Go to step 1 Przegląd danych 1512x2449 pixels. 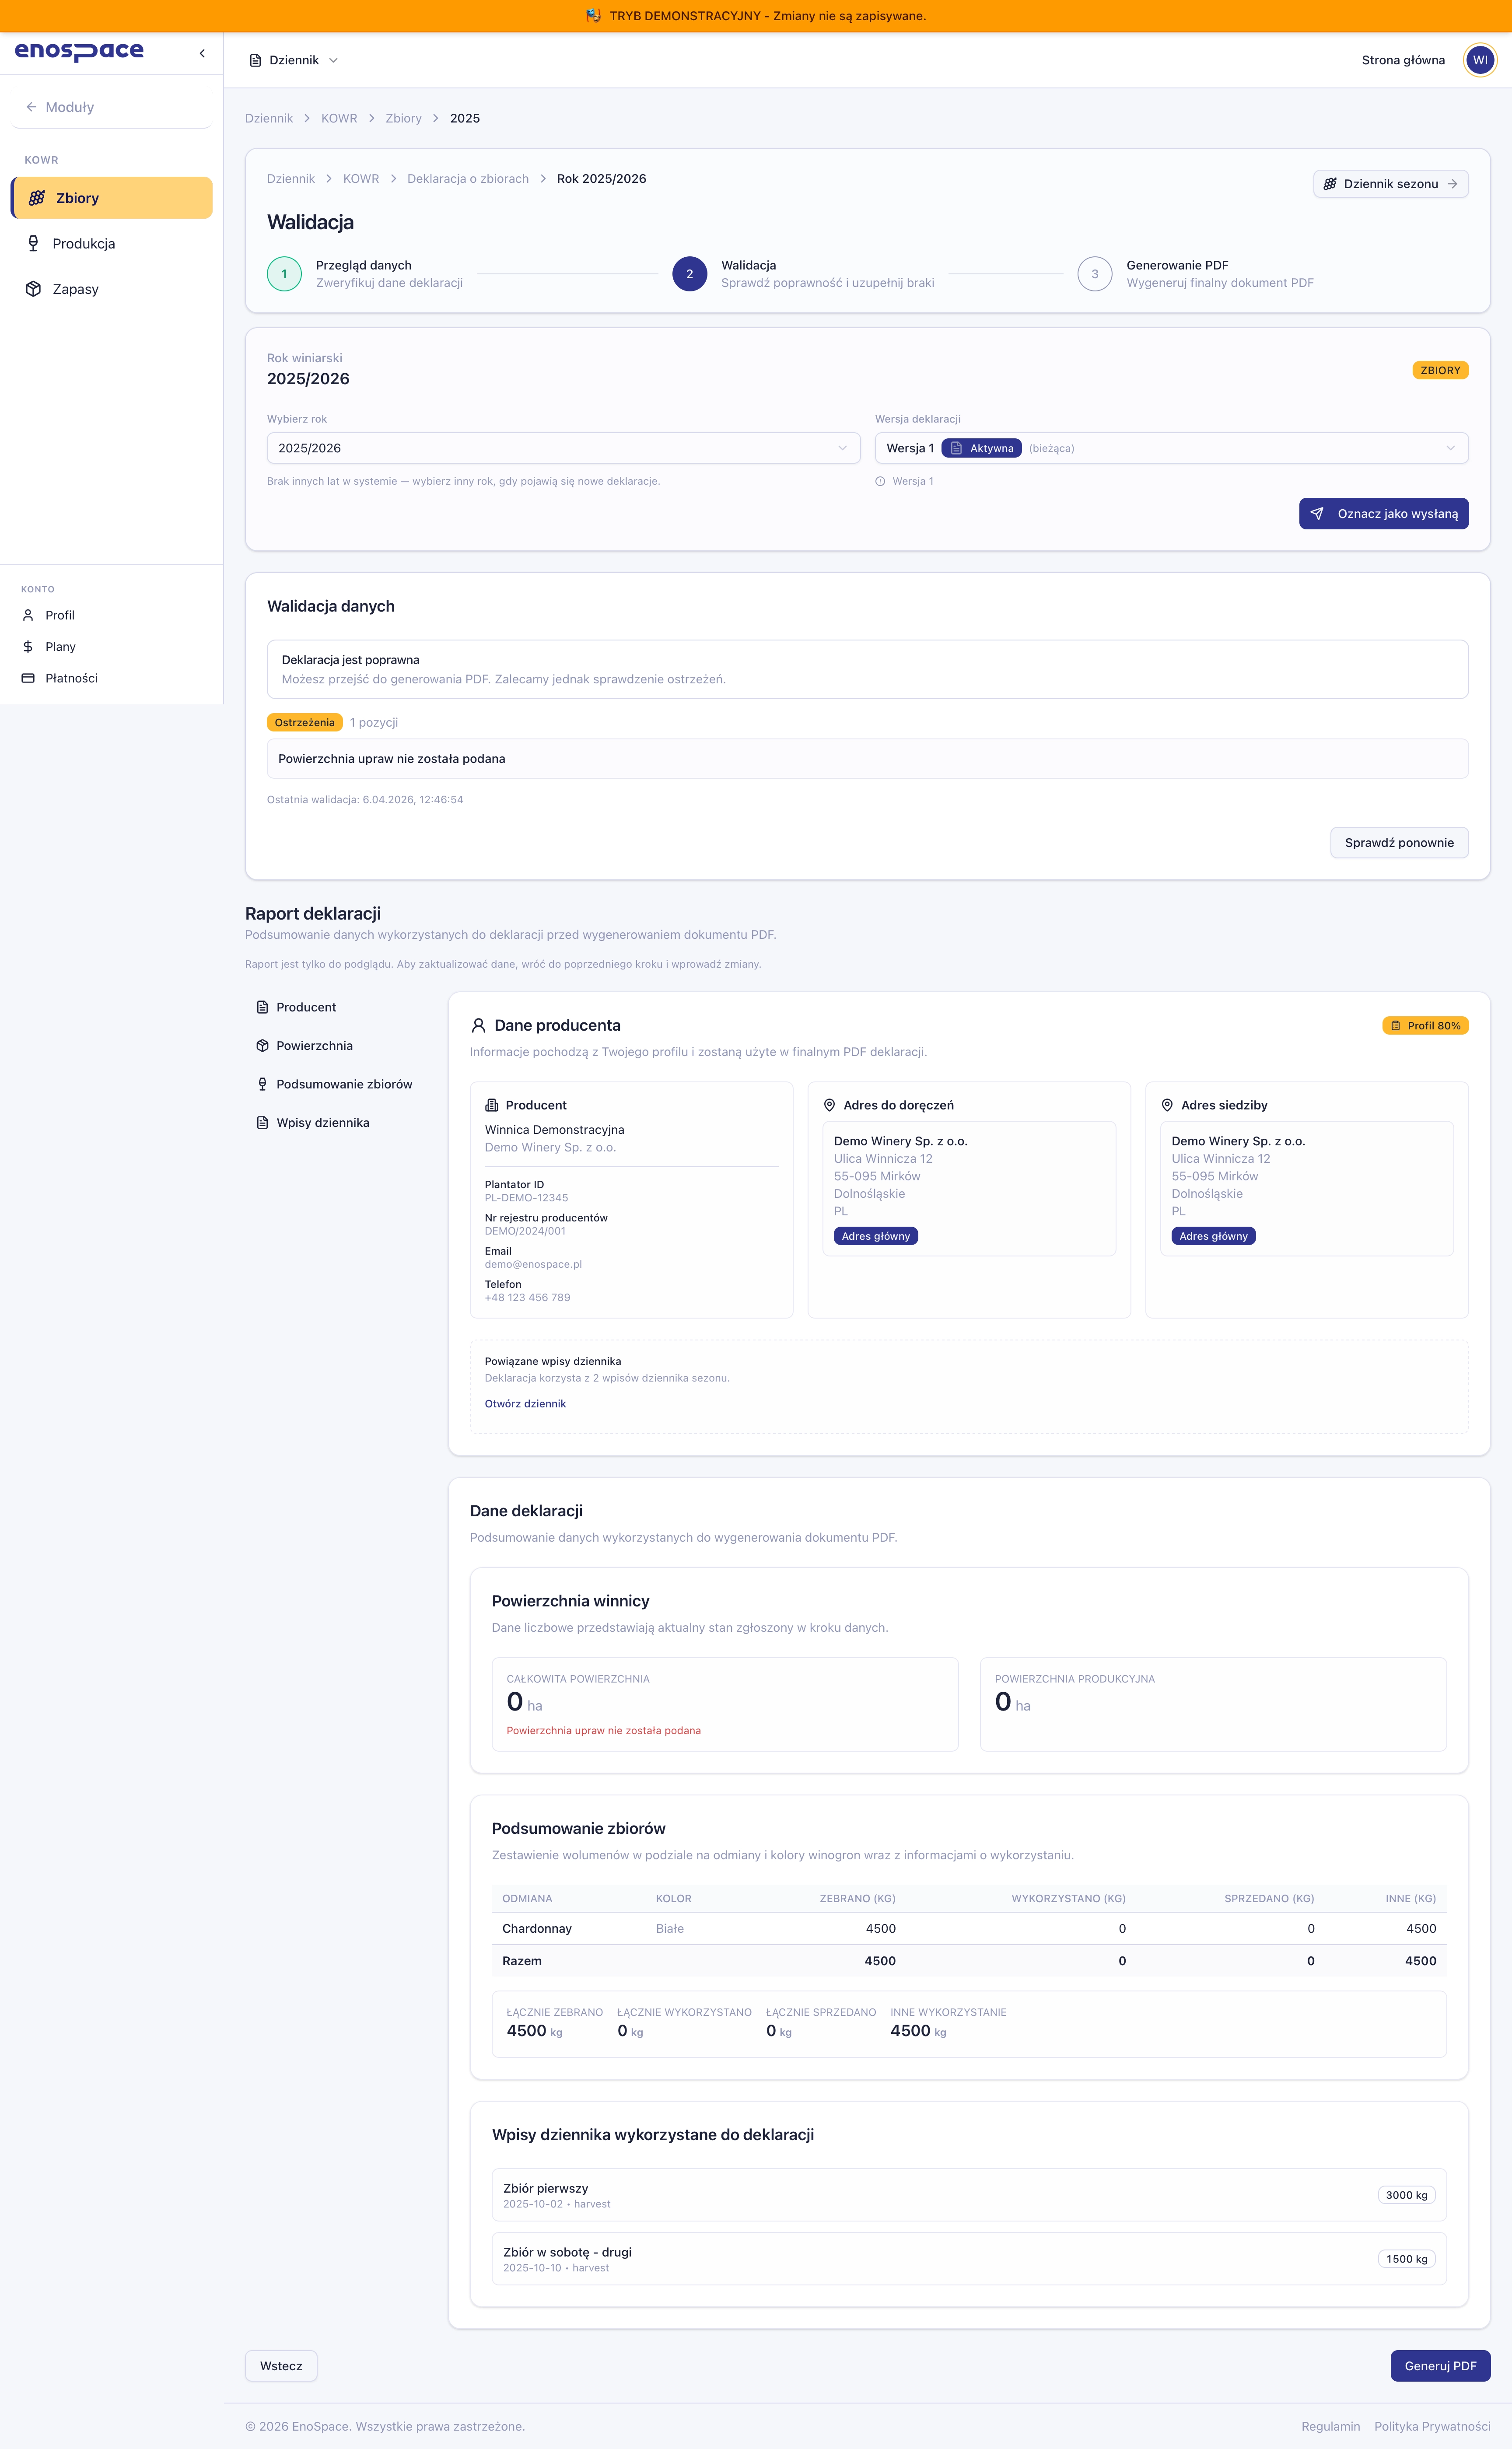click(284, 274)
